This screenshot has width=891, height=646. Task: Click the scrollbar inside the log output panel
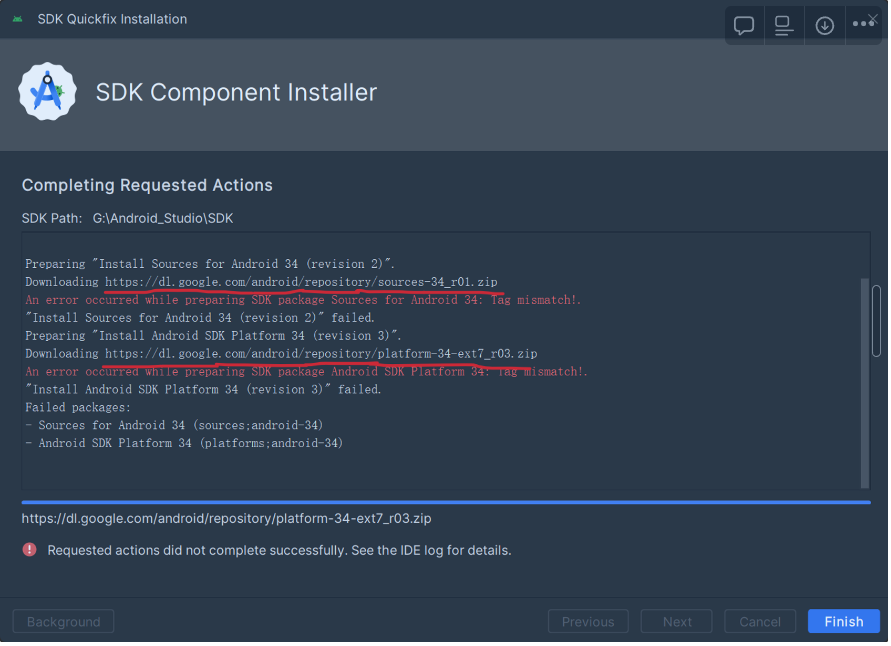tap(865, 382)
